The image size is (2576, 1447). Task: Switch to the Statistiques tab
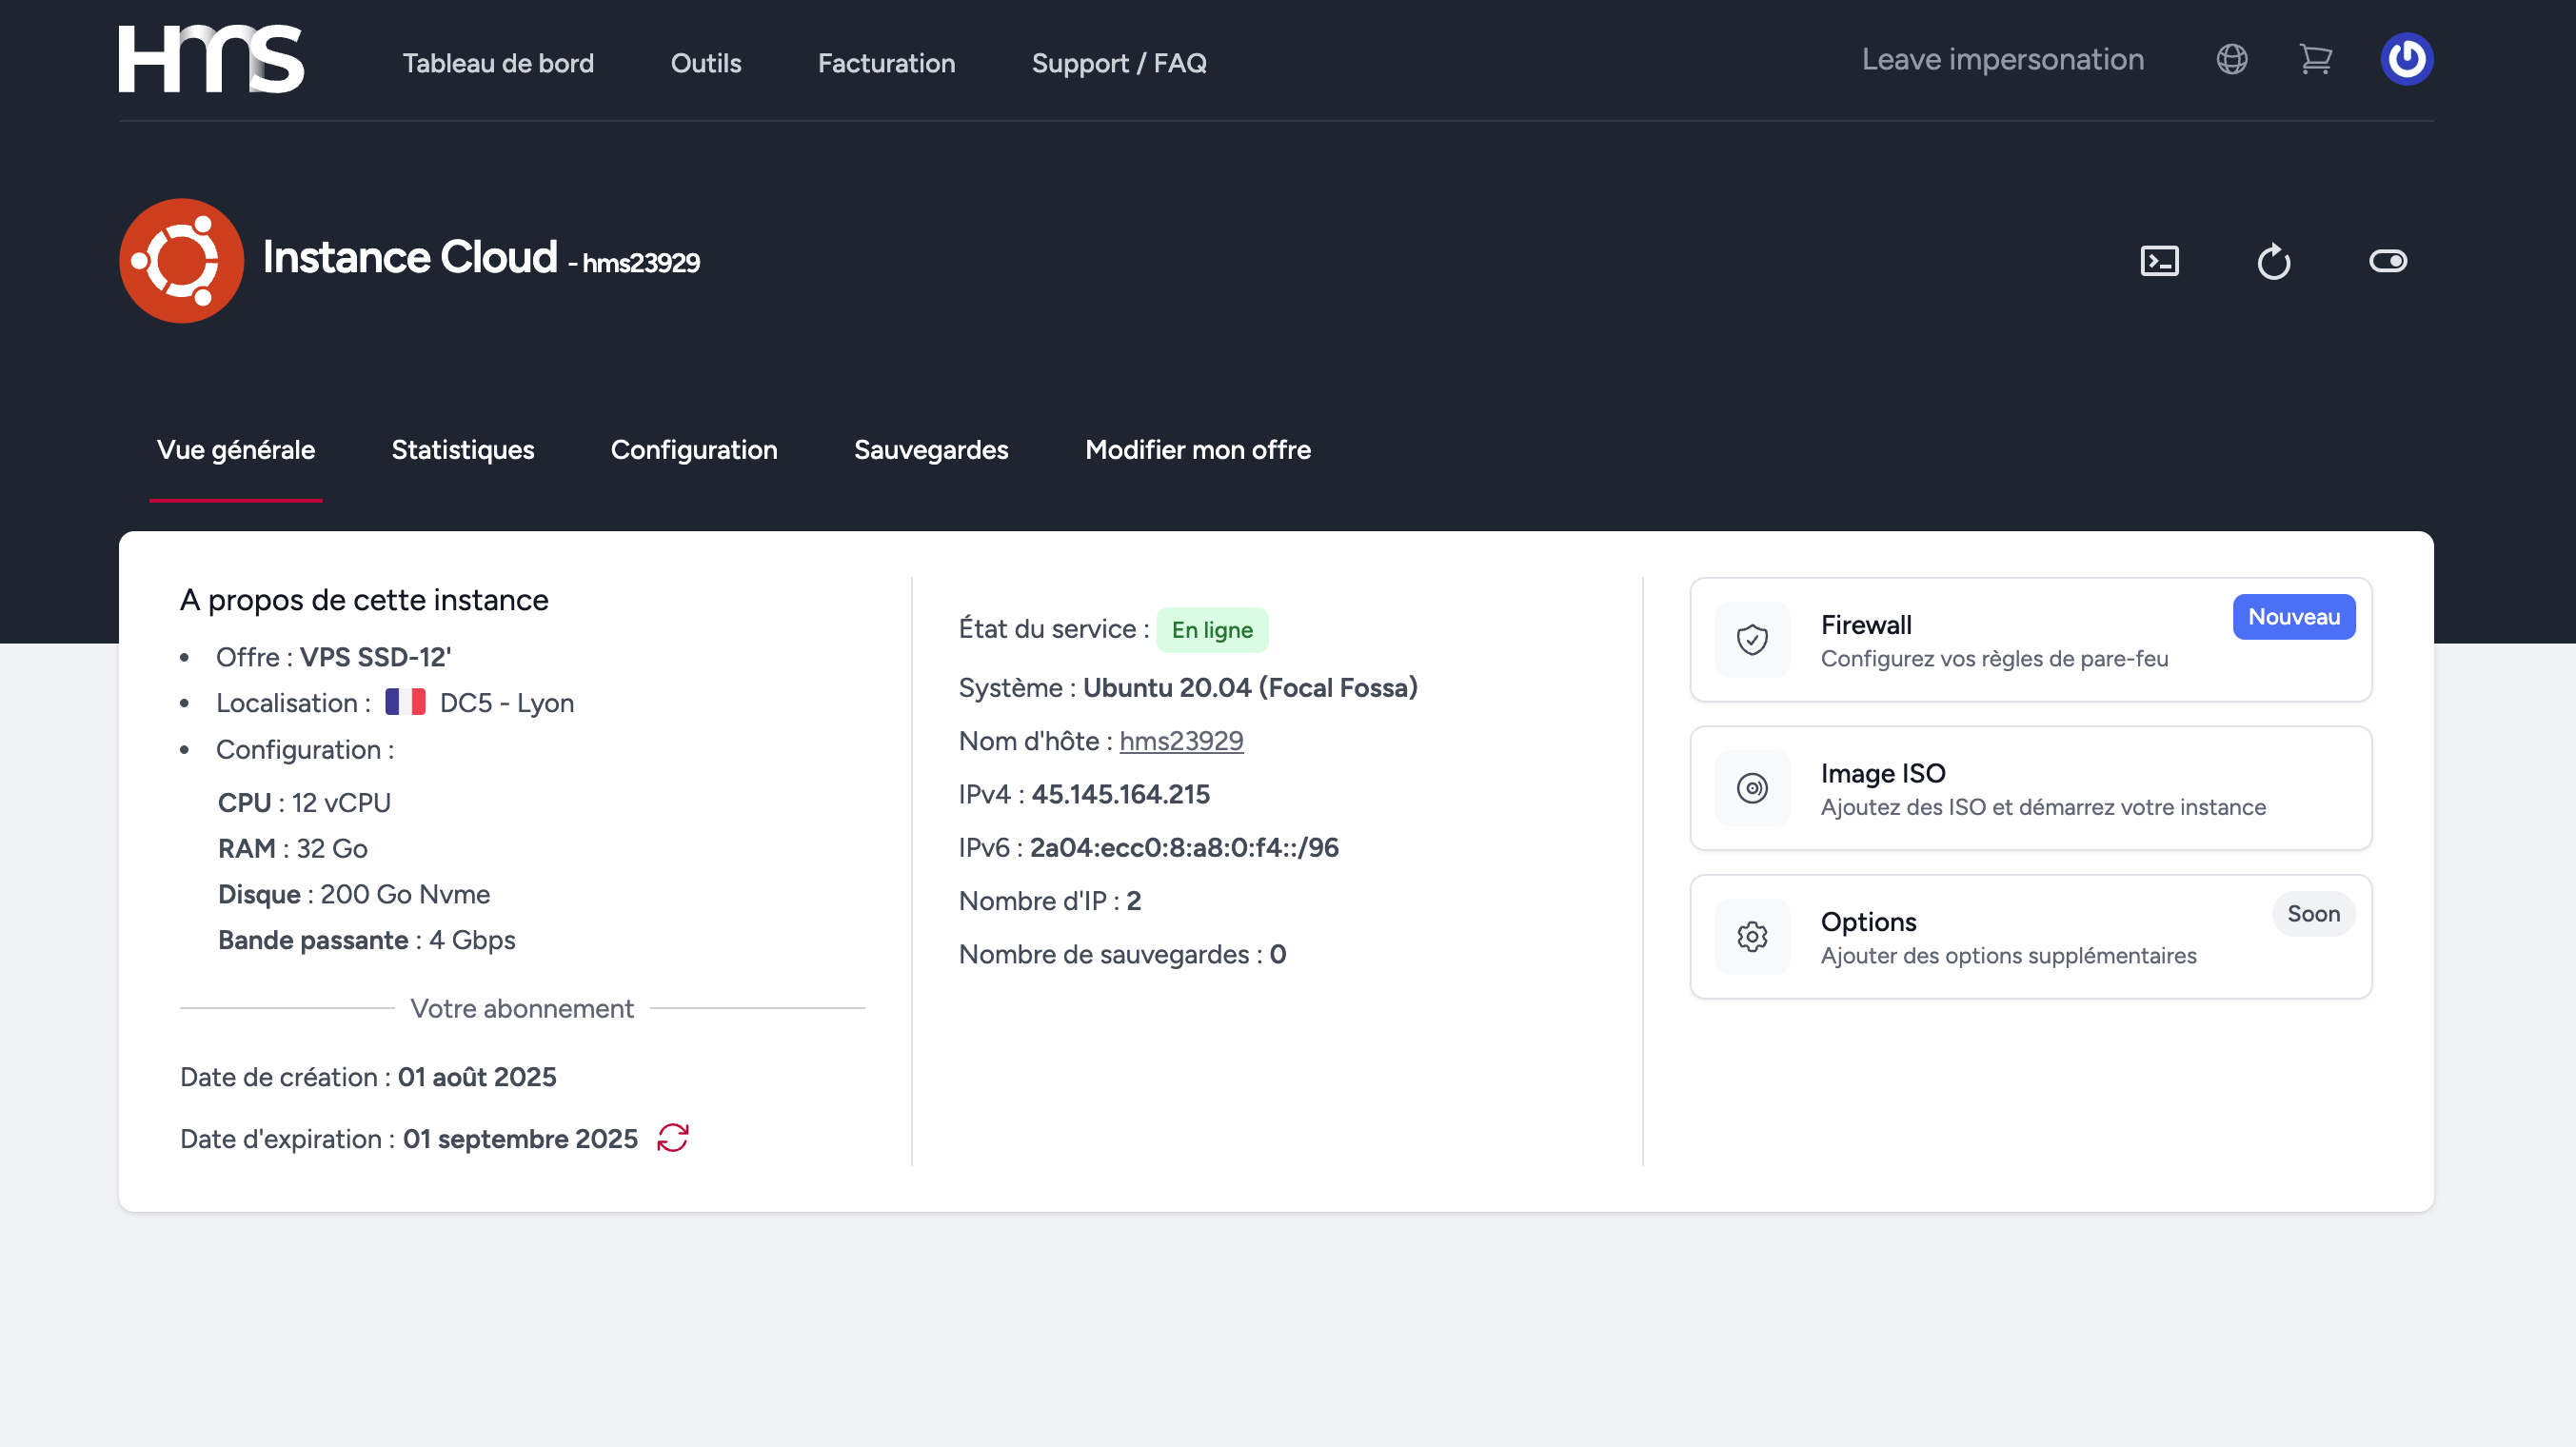click(x=462, y=450)
